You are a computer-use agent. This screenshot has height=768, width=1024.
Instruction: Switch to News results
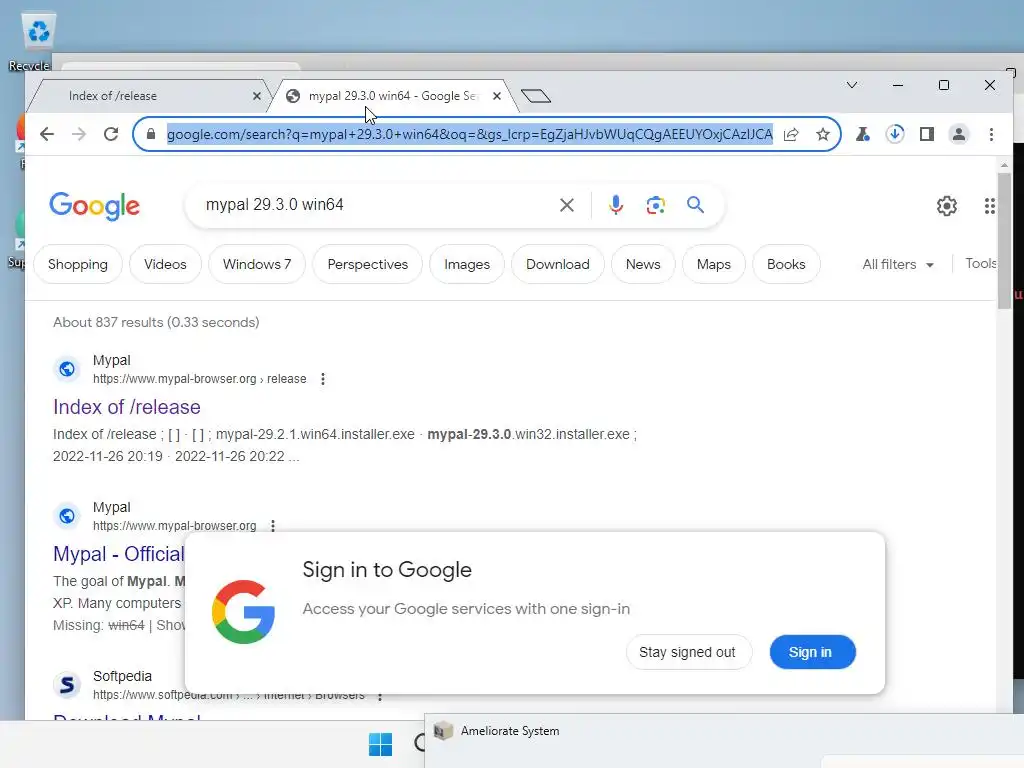[643, 264]
